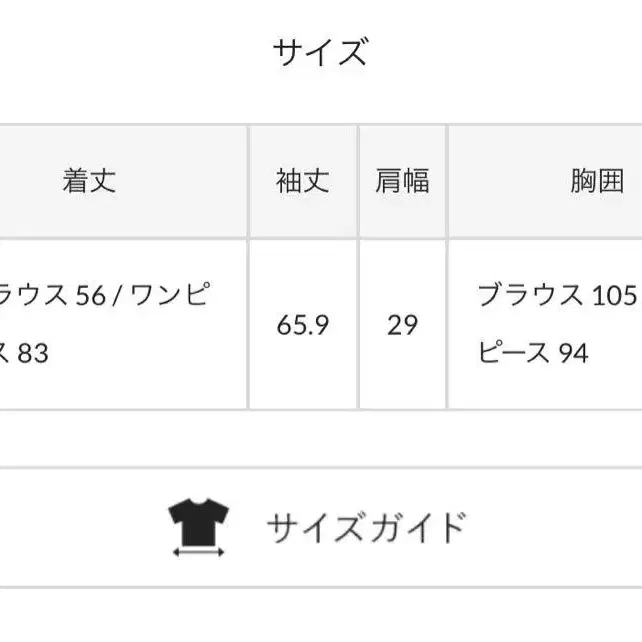This screenshot has width=642, height=642.
Task: Click the ワンピ text in 着丈 cell
Action: 171,294
